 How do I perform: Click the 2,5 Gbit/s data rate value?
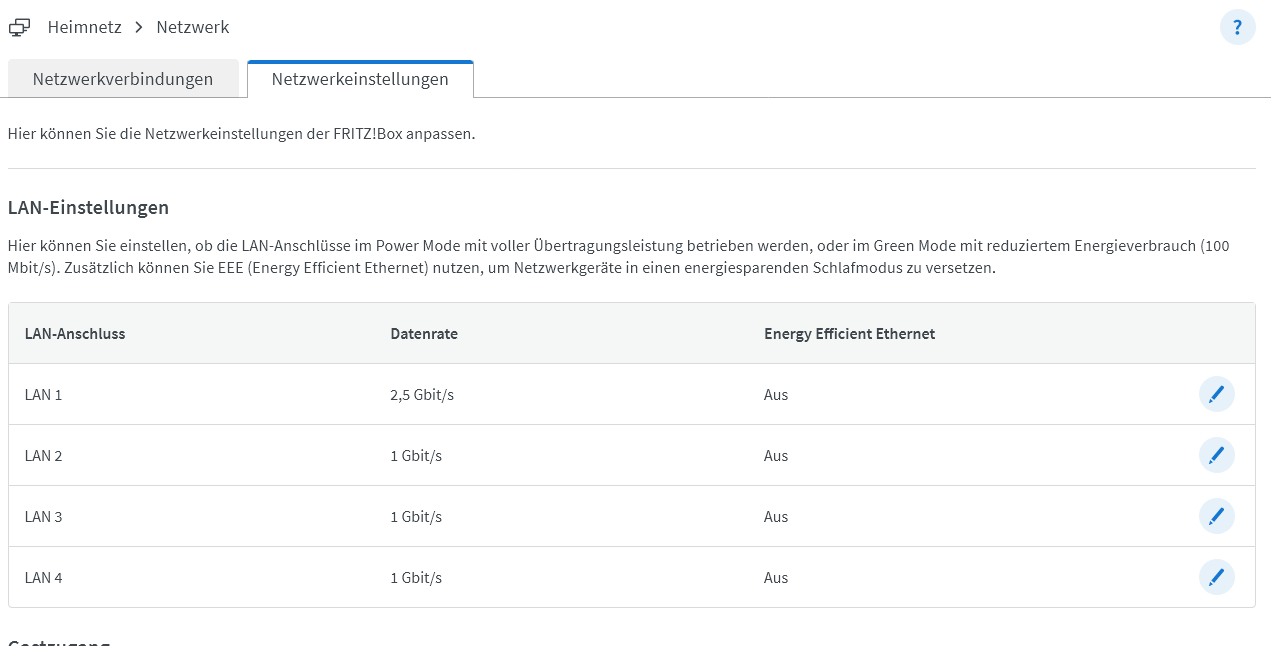tap(422, 395)
